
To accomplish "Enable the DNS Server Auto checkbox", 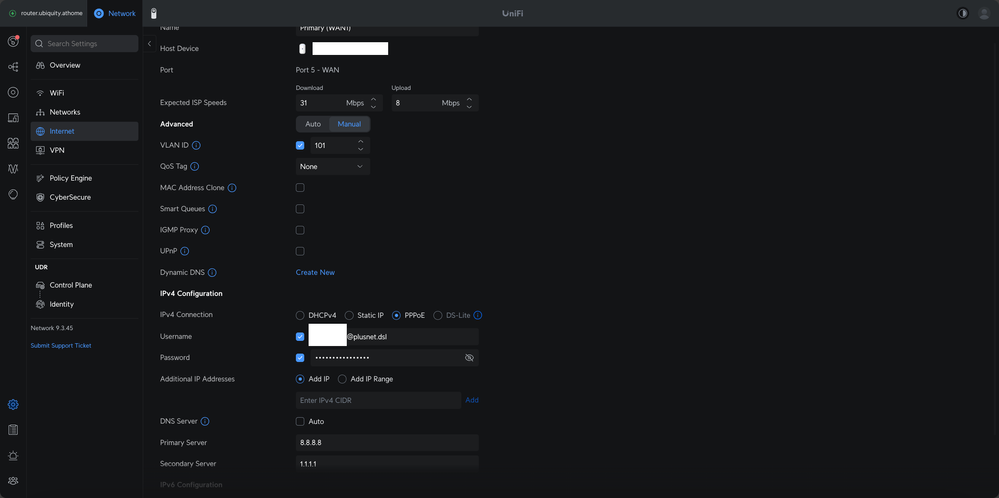I will click(300, 422).
